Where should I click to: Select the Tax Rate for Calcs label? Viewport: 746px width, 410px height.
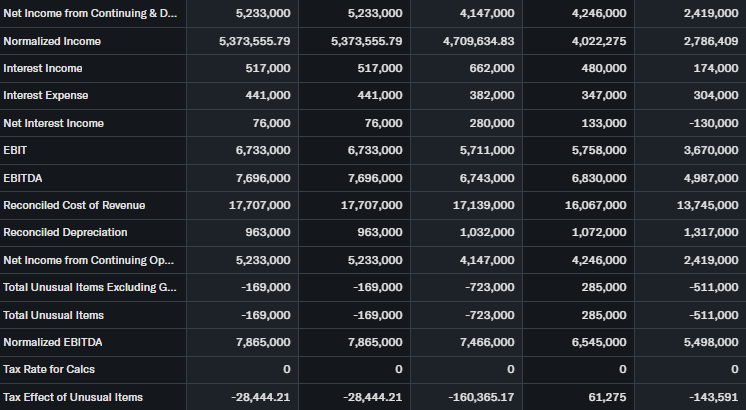(x=48, y=369)
